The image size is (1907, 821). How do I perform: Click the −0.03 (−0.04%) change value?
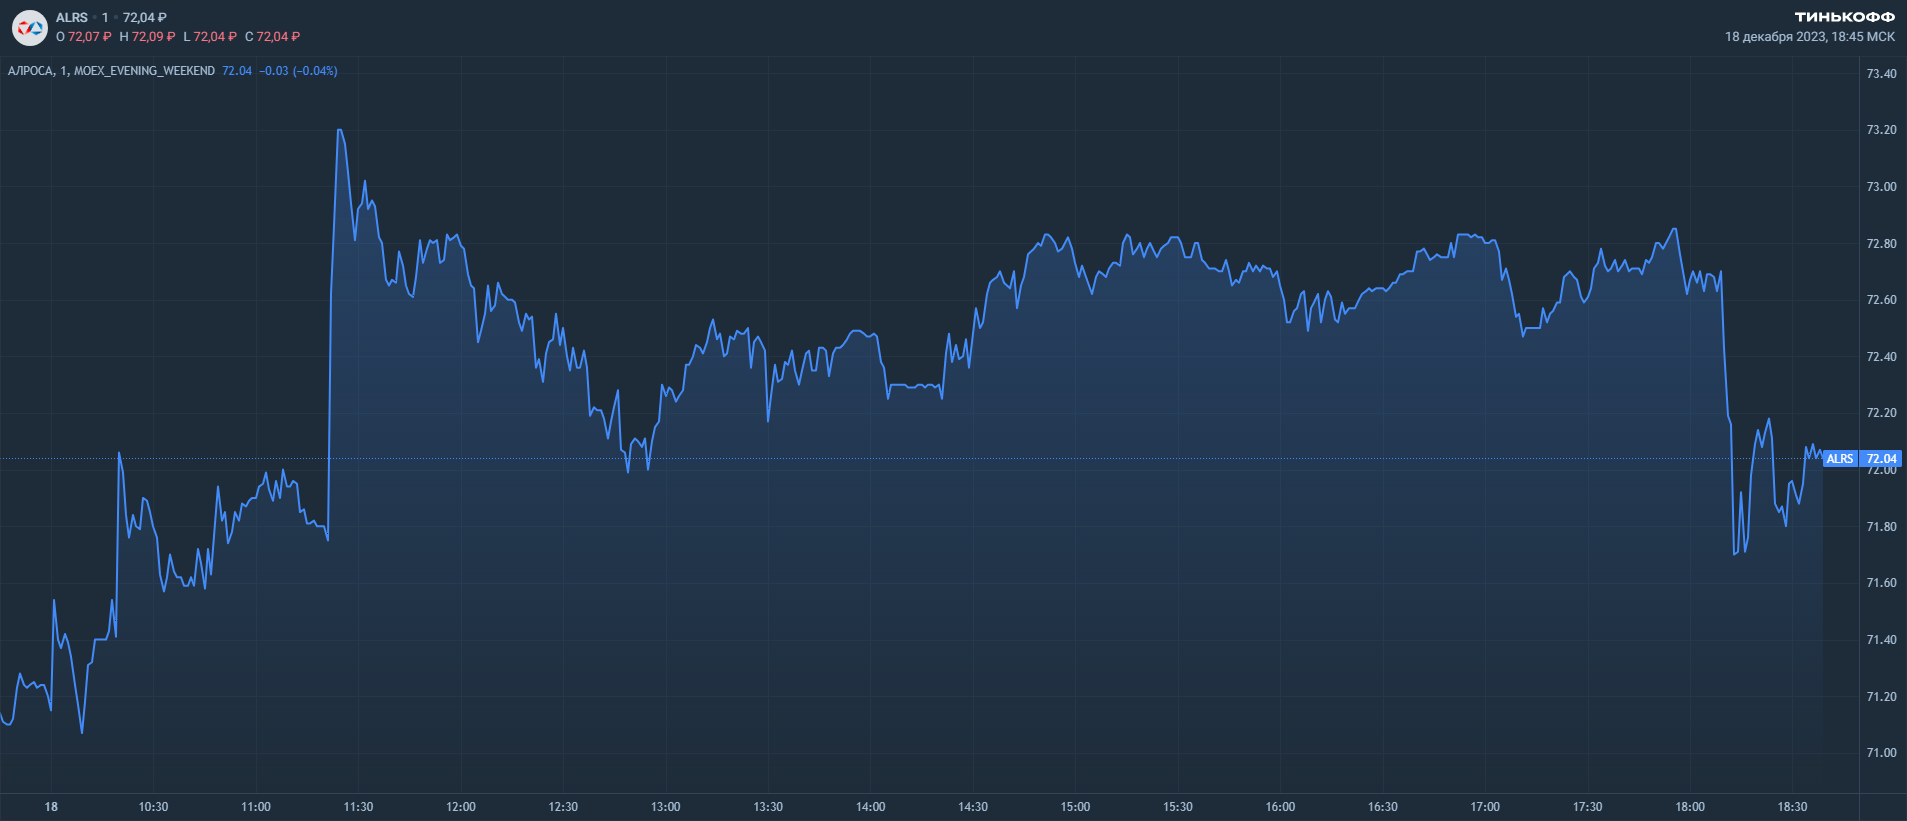point(298,71)
